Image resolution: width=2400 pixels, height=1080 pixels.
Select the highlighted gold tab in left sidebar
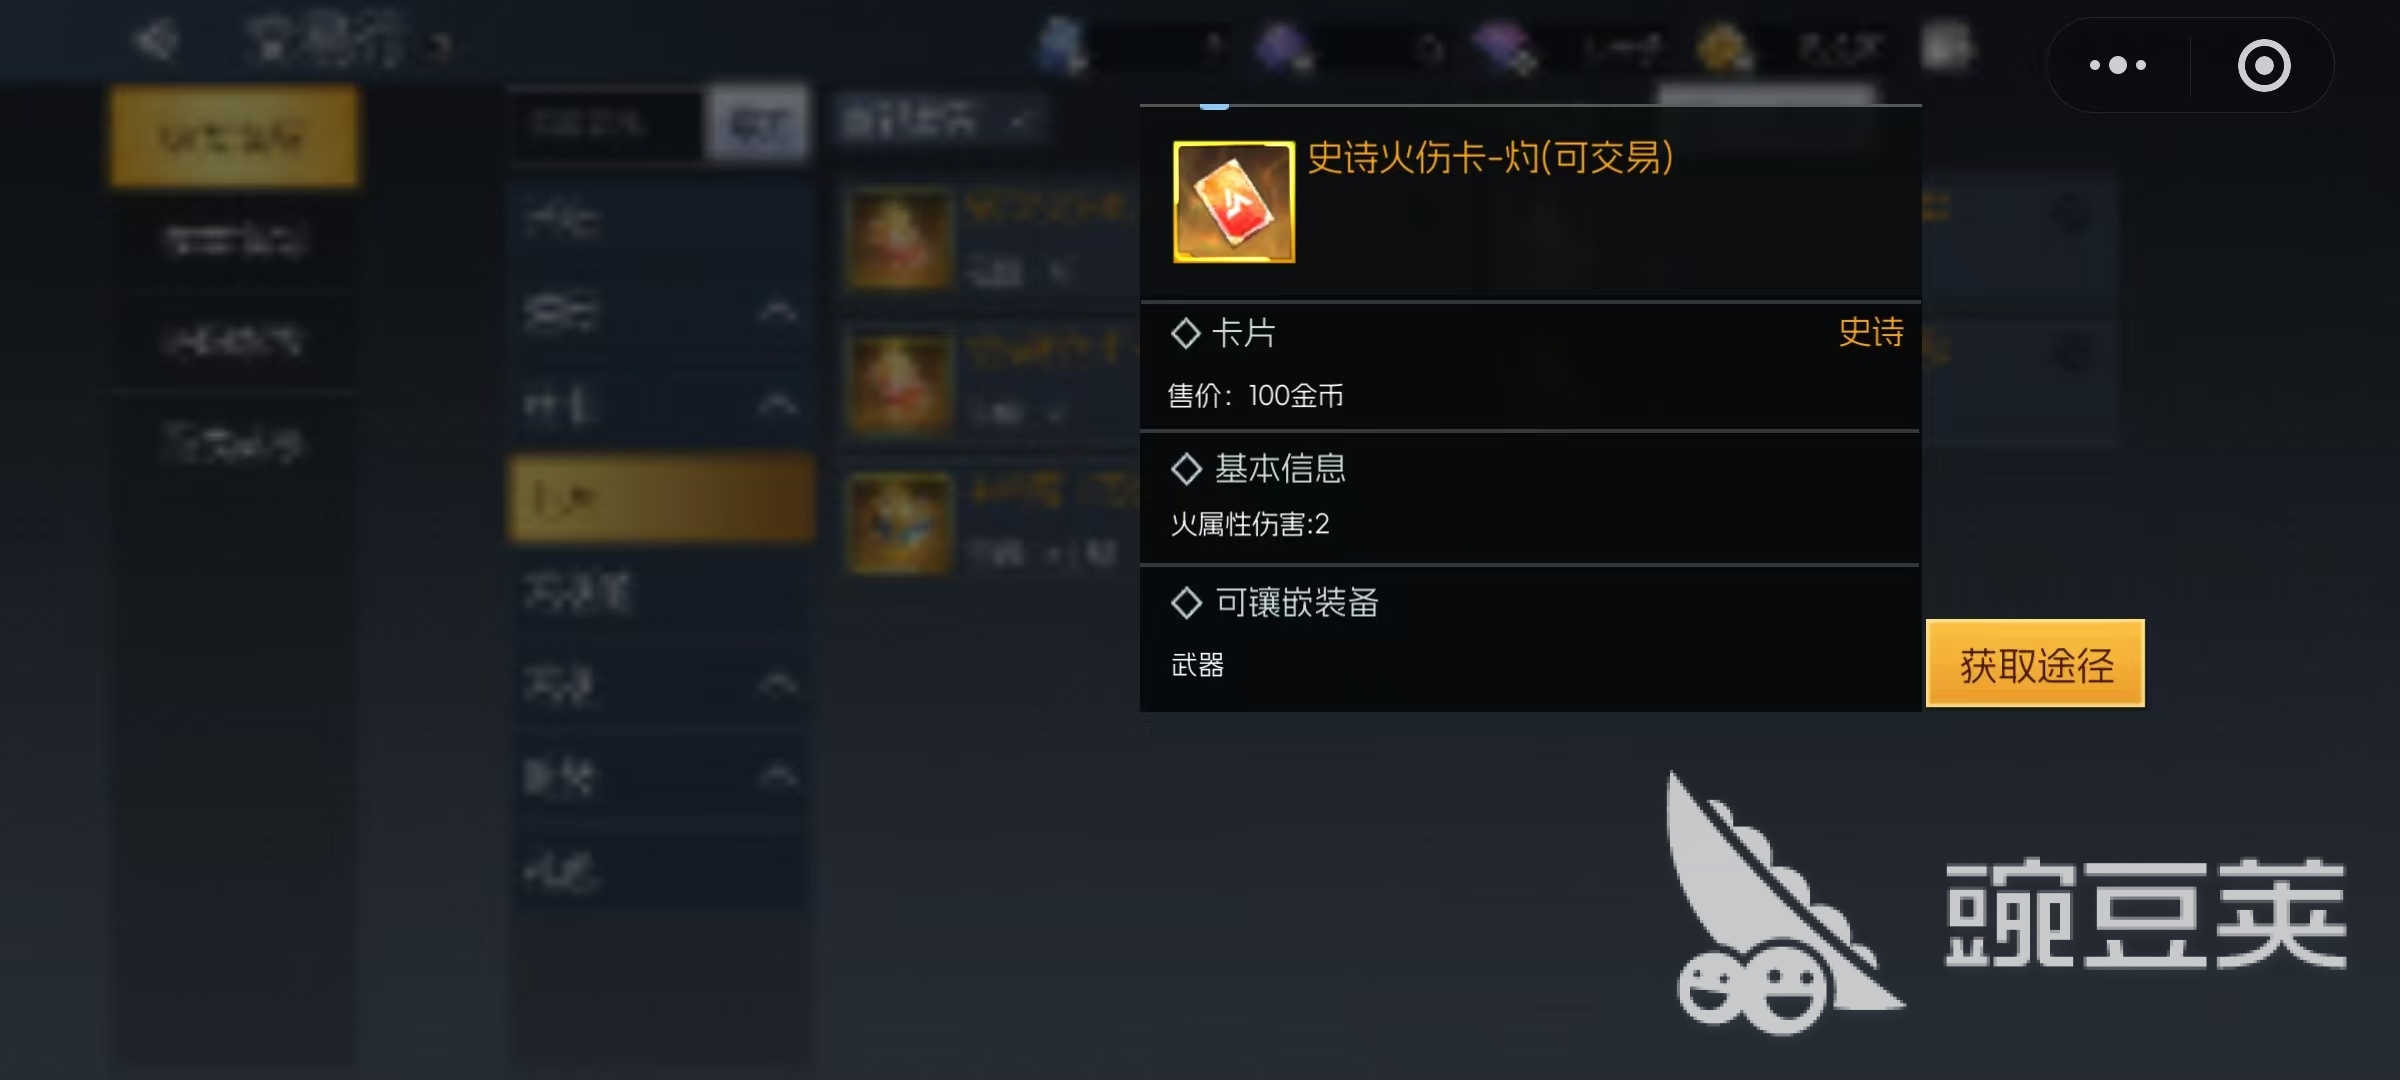234,137
